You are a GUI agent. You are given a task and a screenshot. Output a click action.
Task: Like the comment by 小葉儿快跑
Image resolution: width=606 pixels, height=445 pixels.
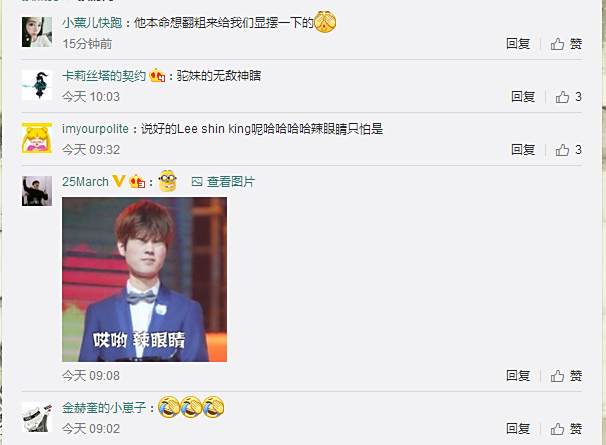[x=566, y=44]
